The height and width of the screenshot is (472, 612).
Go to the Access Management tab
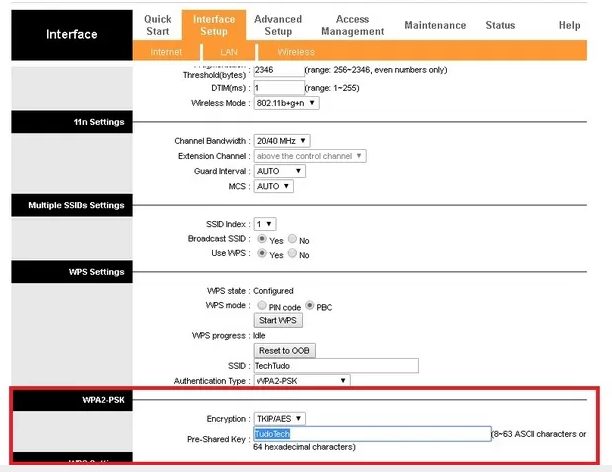point(352,25)
